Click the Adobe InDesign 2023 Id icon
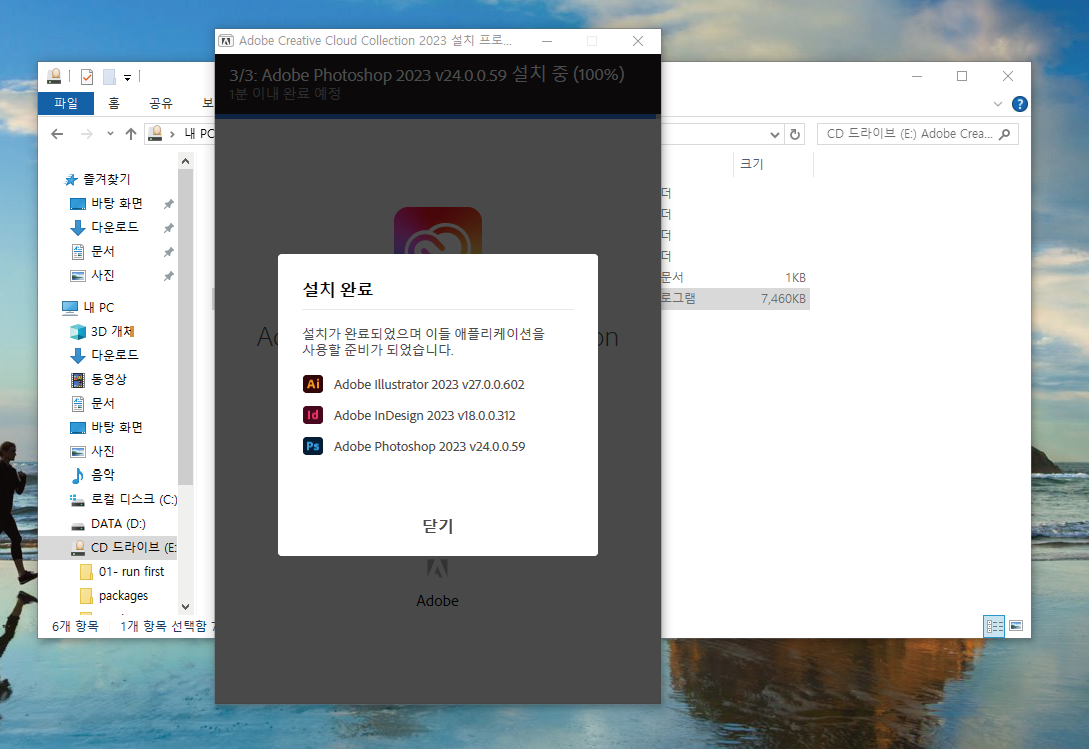The width and height of the screenshot is (1089, 749). tap(313, 415)
